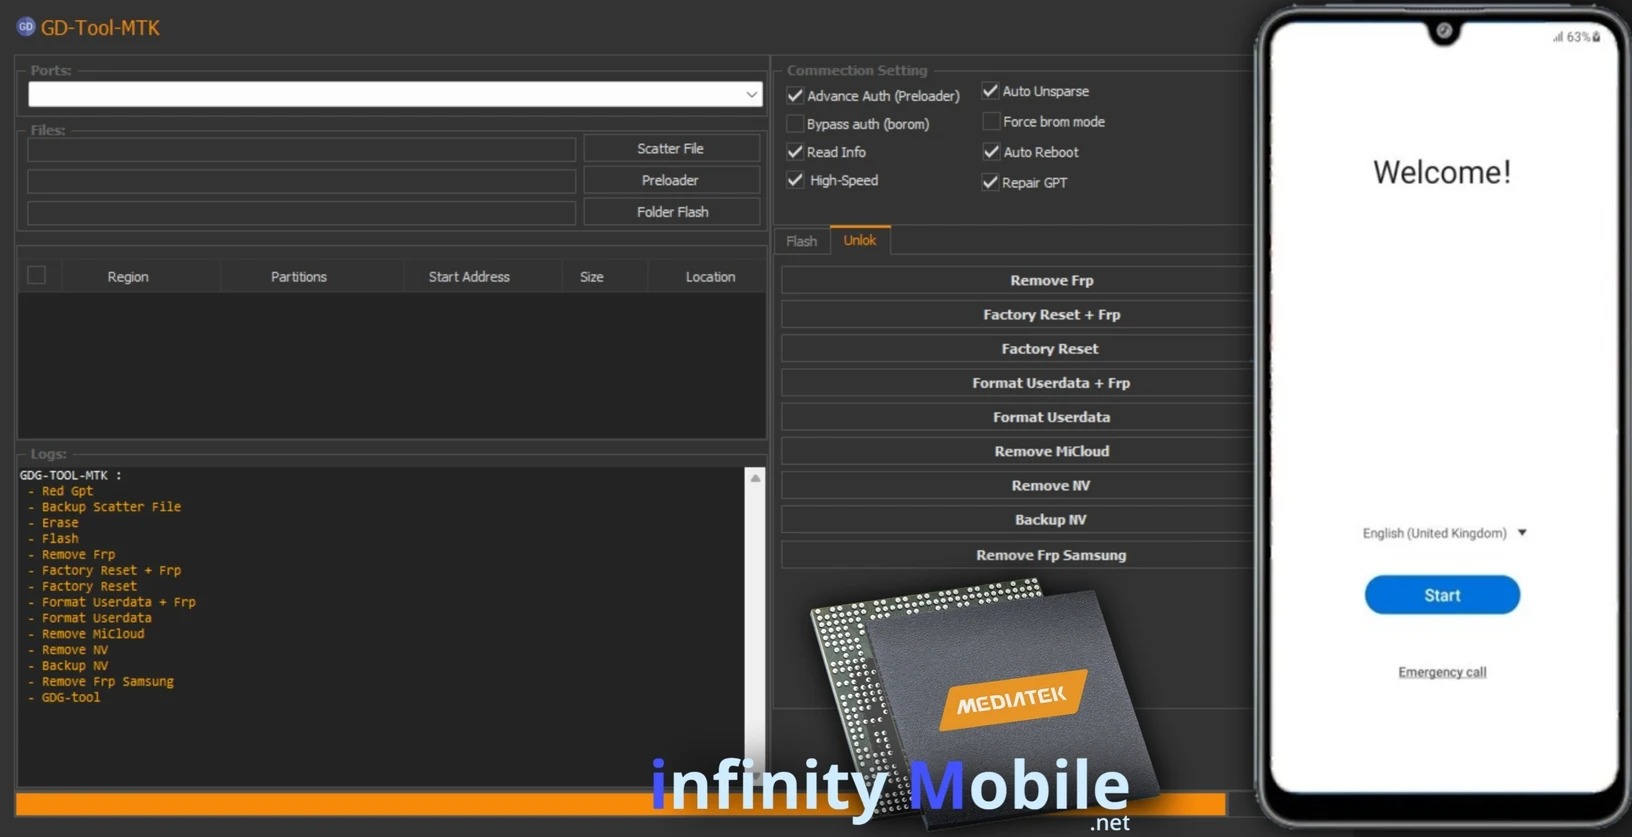
Task: Tap Start button on the phone screen
Action: [x=1442, y=595]
